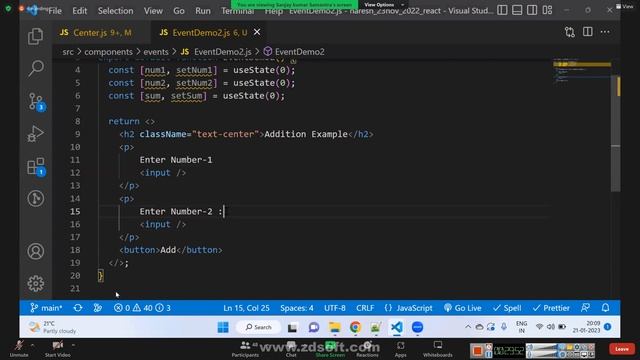Click the Visual Studio Code taskbar icon
The height and width of the screenshot is (360, 640).
(x=396, y=327)
